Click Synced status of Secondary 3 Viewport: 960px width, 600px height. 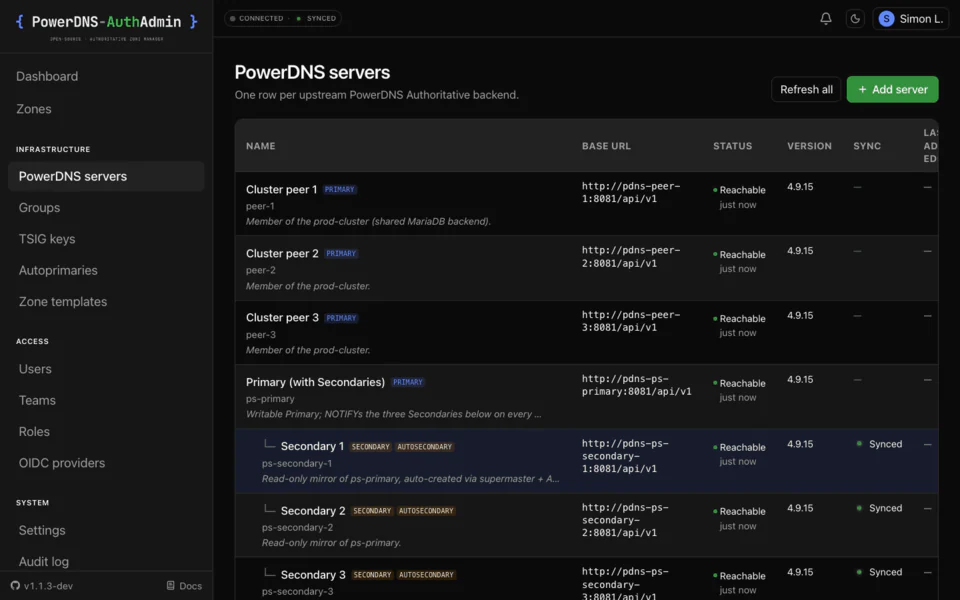[879, 572]
